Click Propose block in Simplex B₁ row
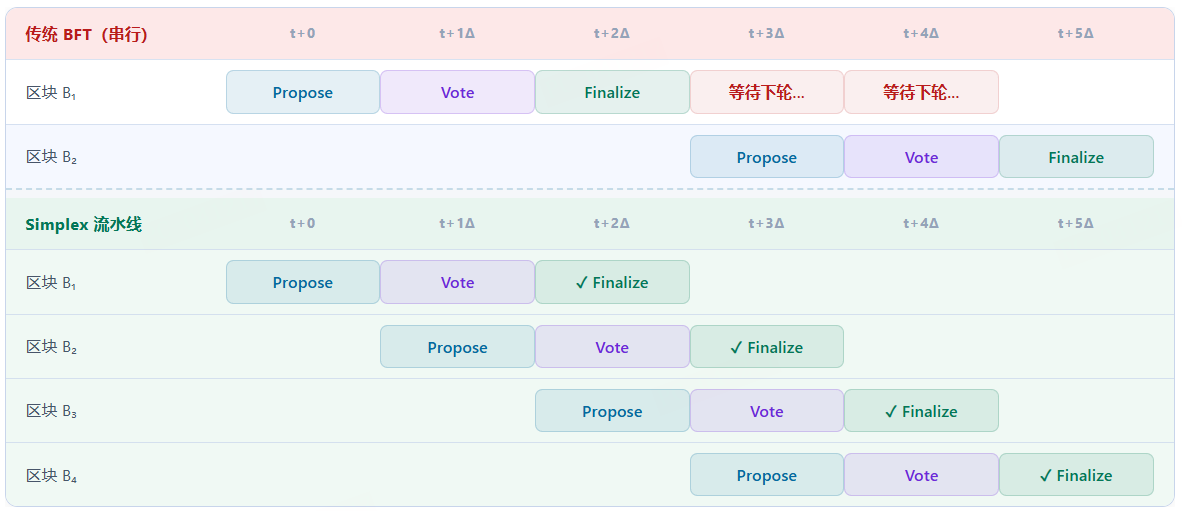Viewport: 1182px width, 511px height. click(x=303, y=282)
